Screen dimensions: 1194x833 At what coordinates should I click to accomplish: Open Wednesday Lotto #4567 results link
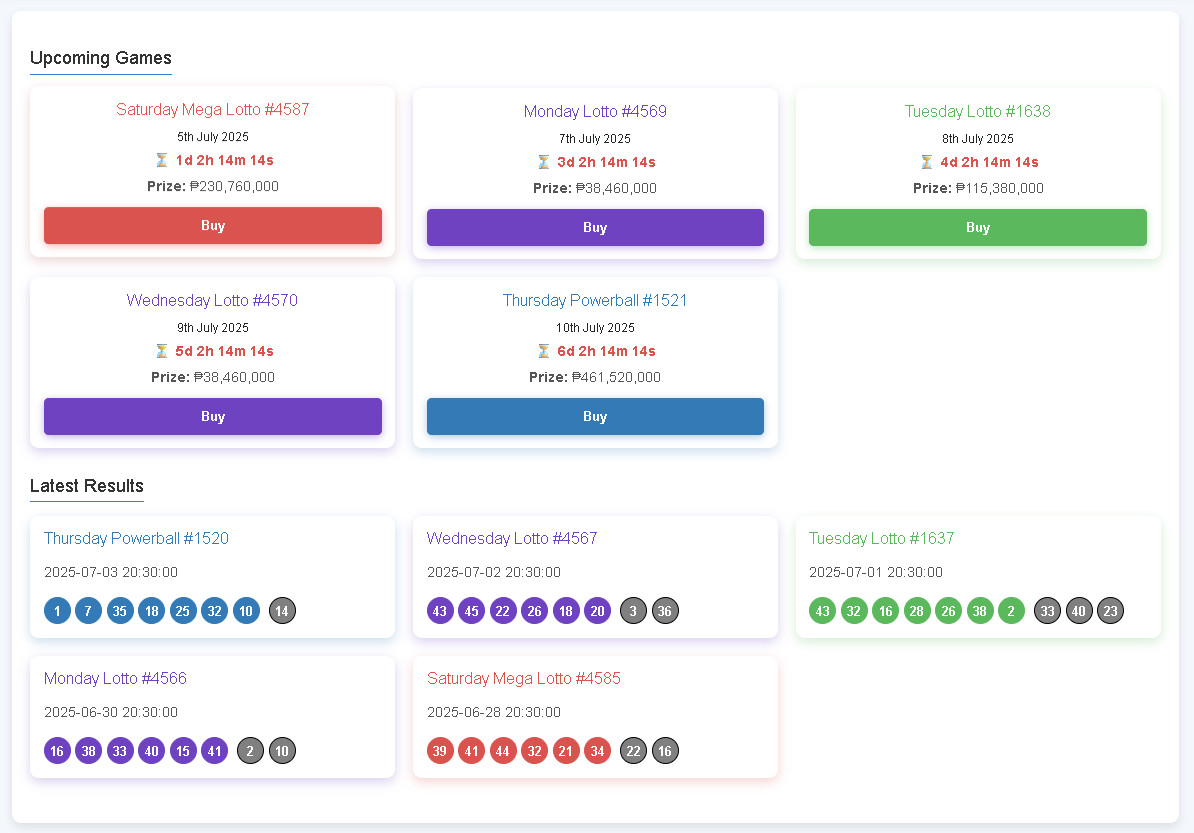[512, 538]
